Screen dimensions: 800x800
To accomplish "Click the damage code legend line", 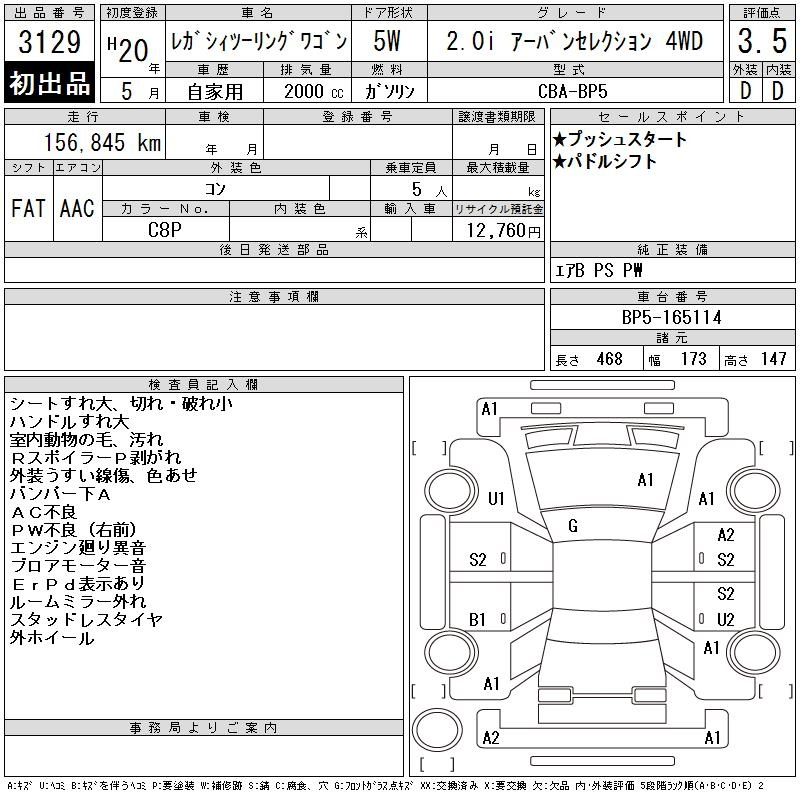I will [x=385, y=786].
